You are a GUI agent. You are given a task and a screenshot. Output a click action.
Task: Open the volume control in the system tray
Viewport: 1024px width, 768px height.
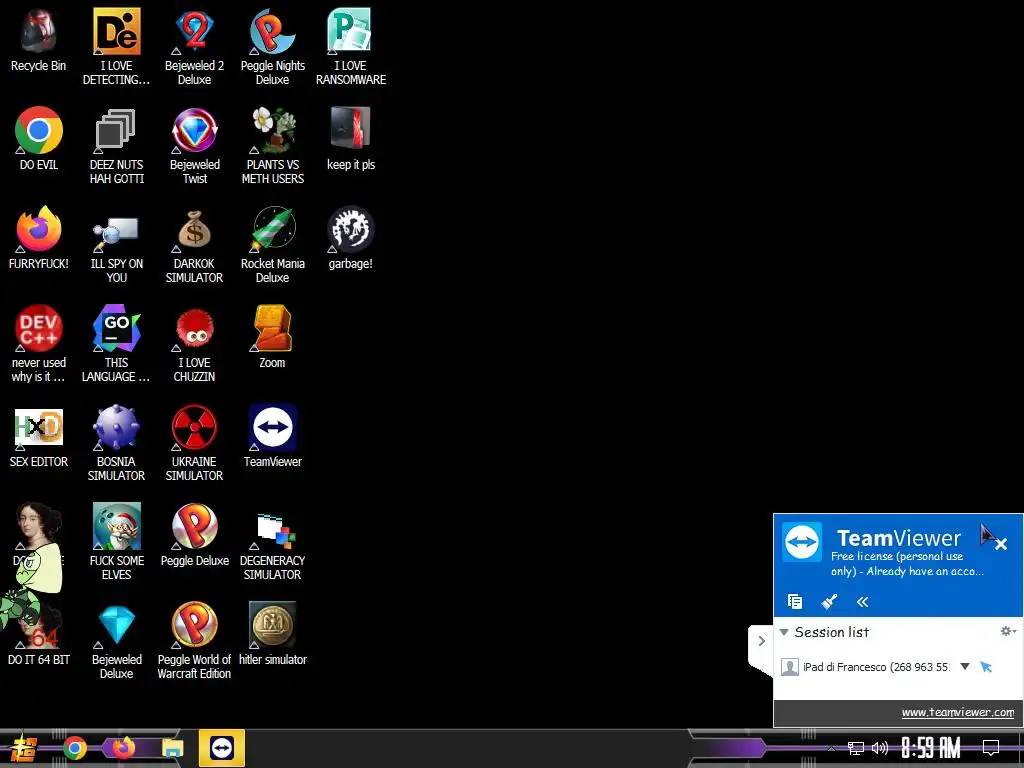(x=880, y=748)
